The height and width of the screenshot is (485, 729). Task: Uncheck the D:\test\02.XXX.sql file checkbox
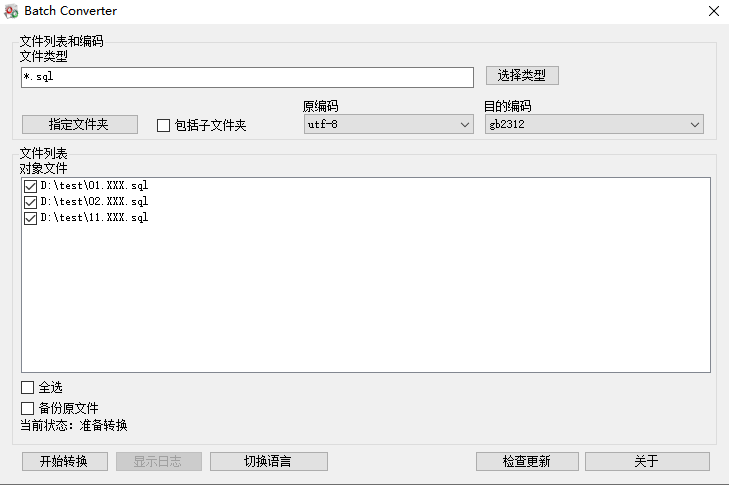(x=30, y=202)
